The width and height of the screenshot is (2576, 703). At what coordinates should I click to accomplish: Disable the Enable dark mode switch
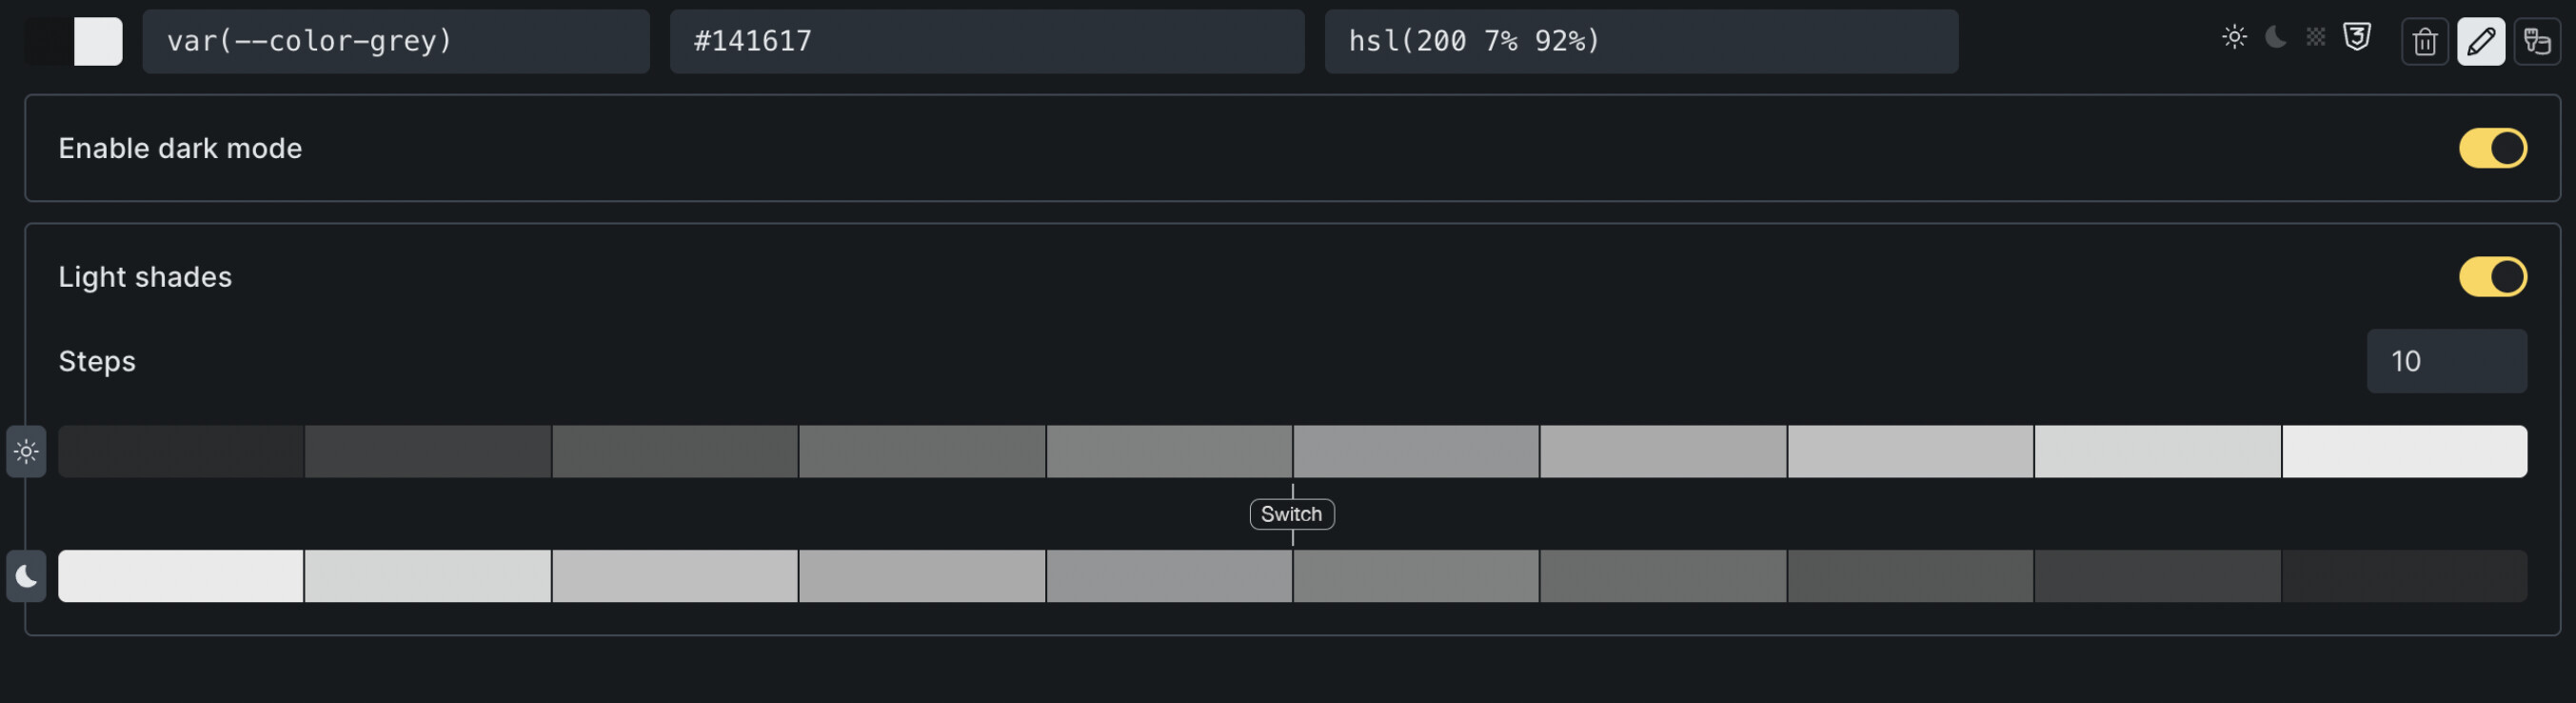2492,148
